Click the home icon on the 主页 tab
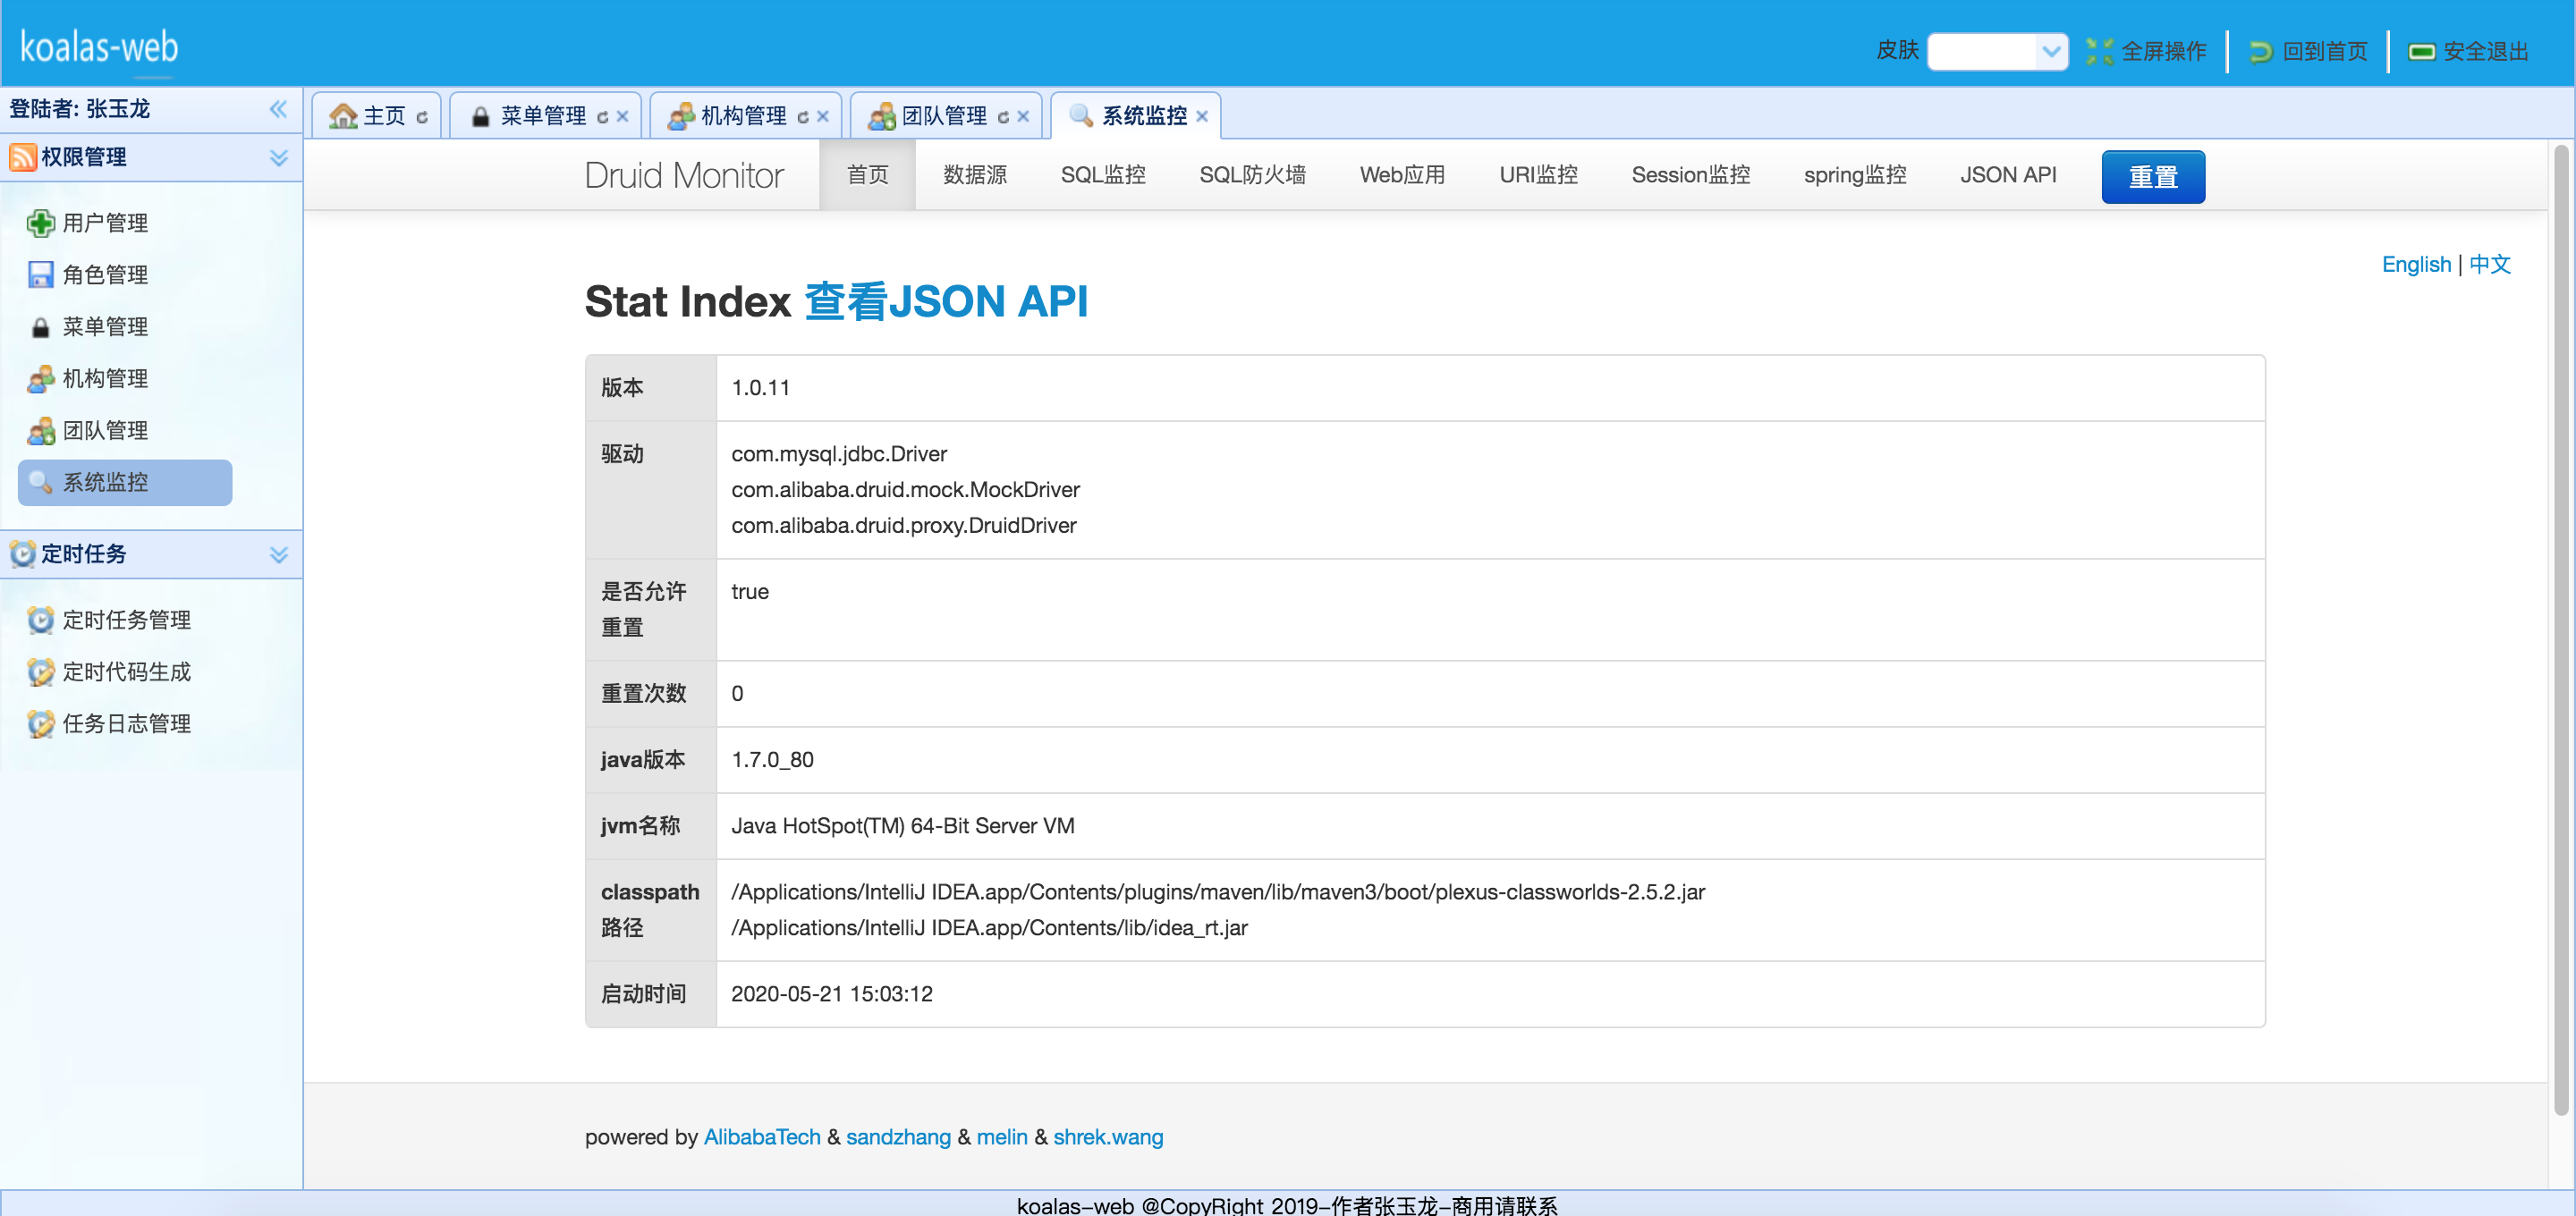Viewport: 2576px width, 1216px height. (343, 116)
